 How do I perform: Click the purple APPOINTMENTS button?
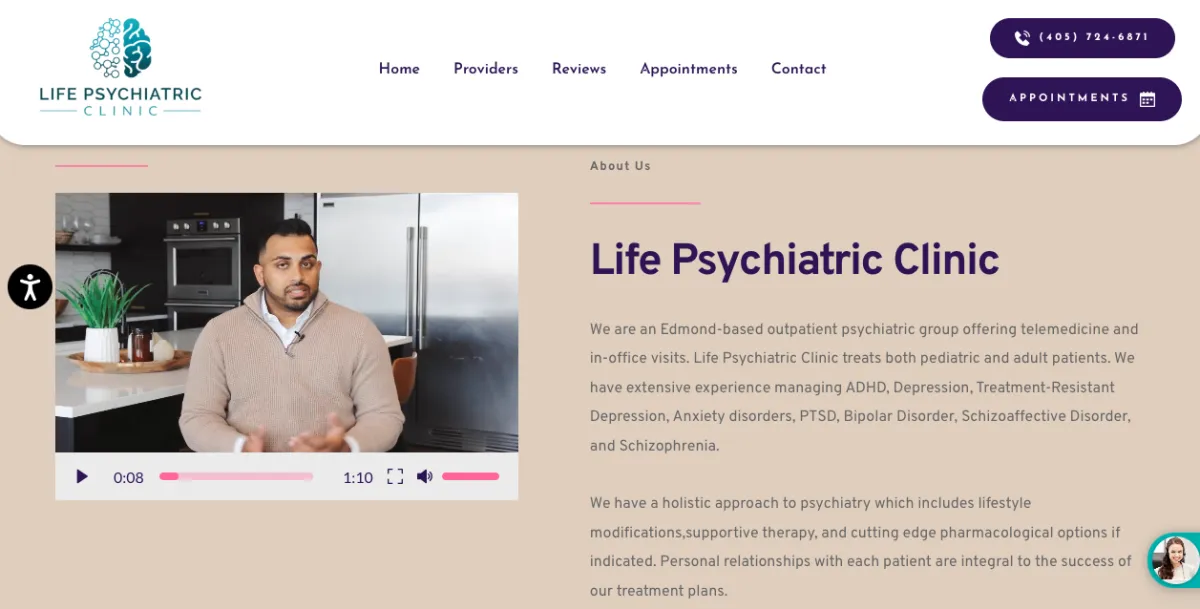tap(1082, 99)
